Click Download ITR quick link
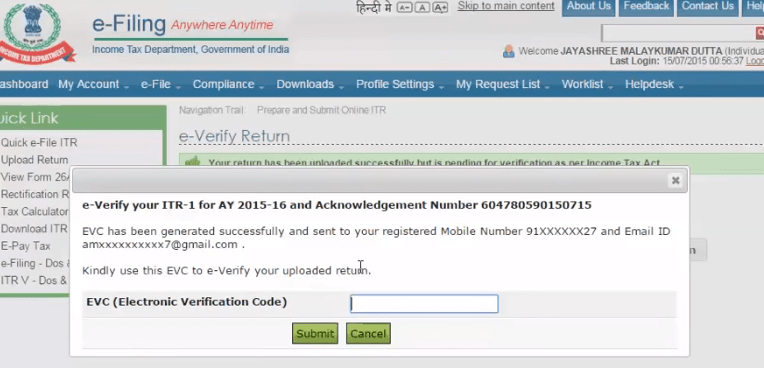 tap(34, 229)
